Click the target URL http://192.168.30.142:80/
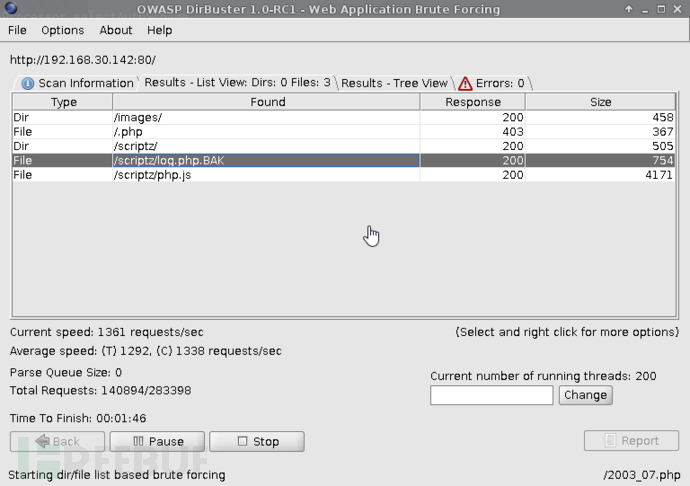 pos(83,60)
